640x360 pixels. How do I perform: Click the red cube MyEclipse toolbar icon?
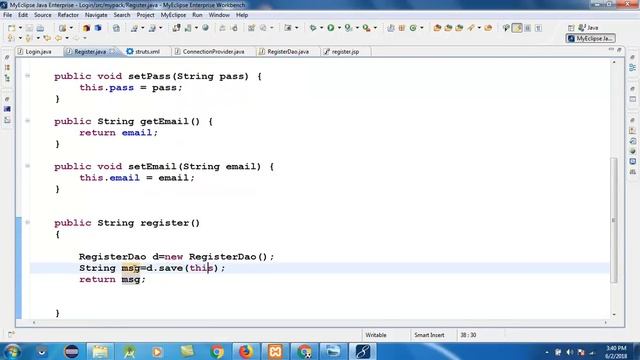pos(86,28)
